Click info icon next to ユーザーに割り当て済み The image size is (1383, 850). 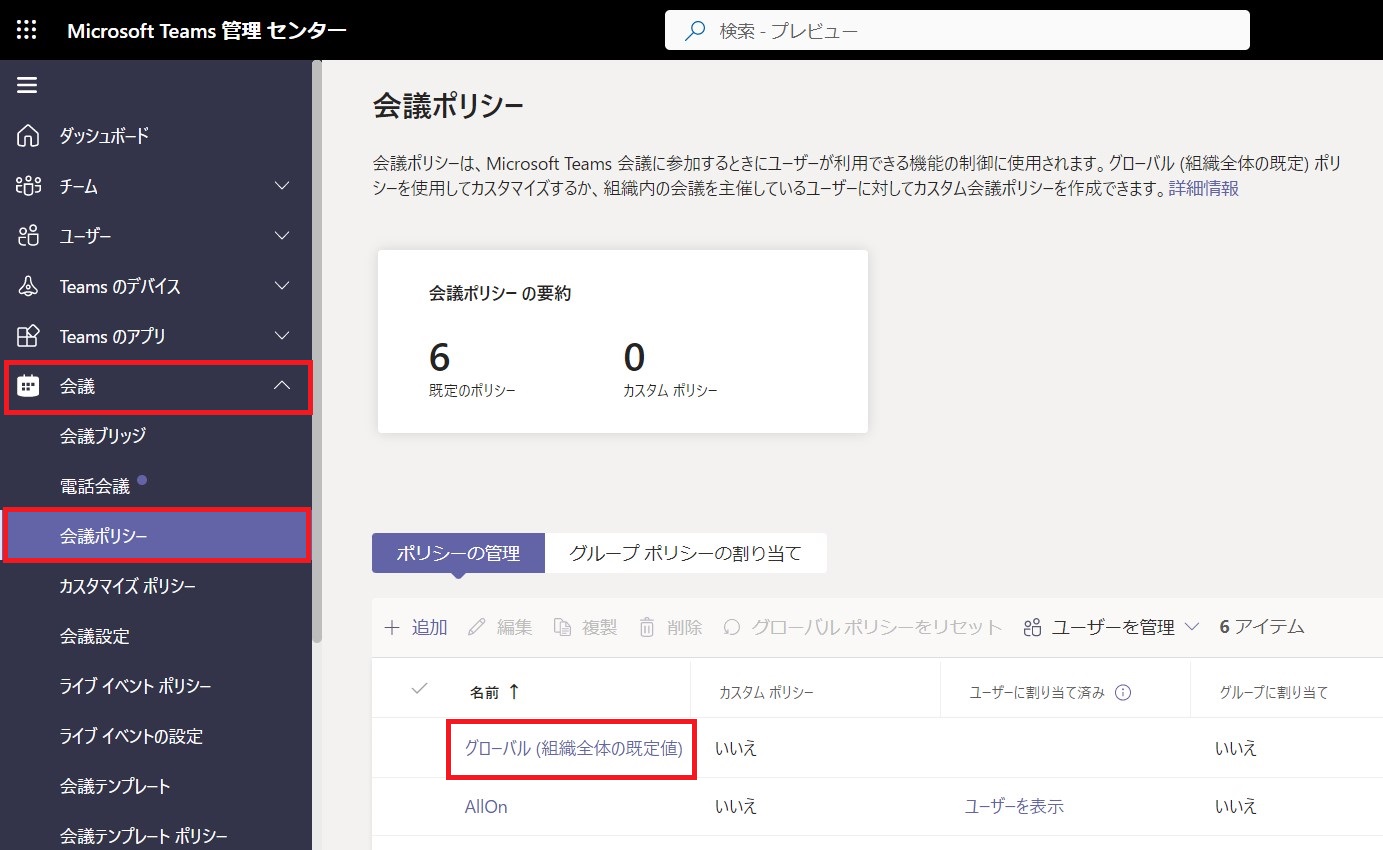1123,692
